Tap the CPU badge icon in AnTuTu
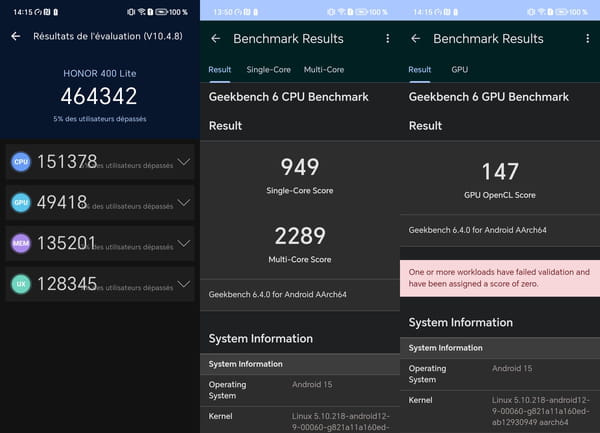The width and height of the screenshot is (600, 433). click(21, 162)
